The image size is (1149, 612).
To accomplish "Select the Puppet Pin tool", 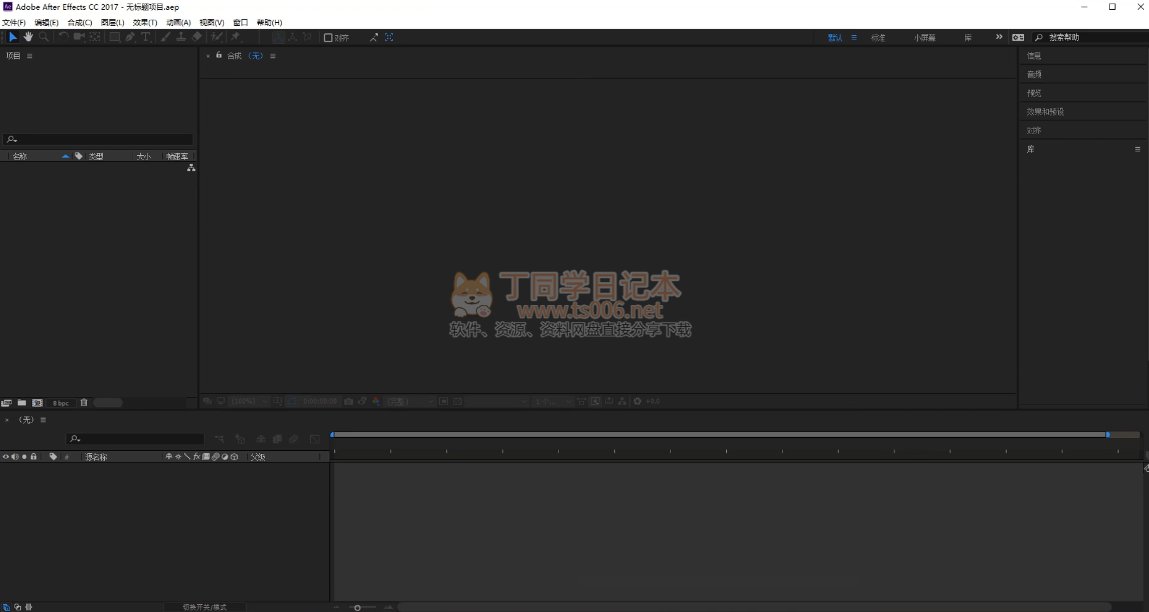I will (x=236, y=37).
